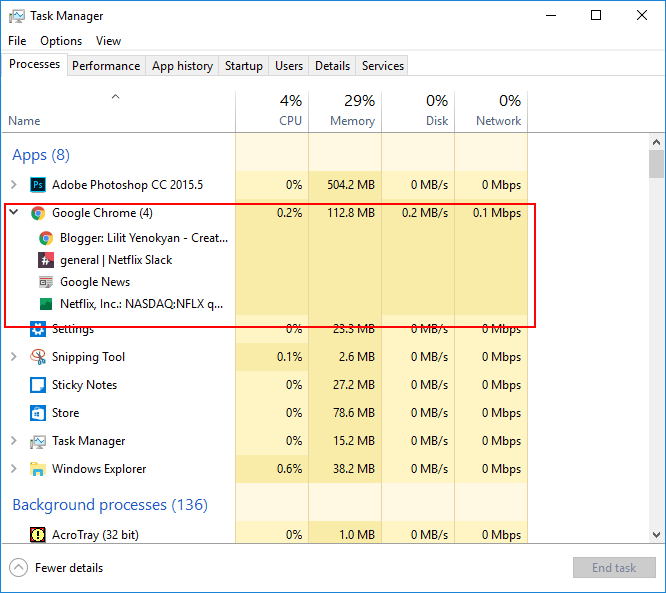666x593 pixels.
Task: Click the Snipping Tool scissors icon
Action: click(x=38, y=357)
